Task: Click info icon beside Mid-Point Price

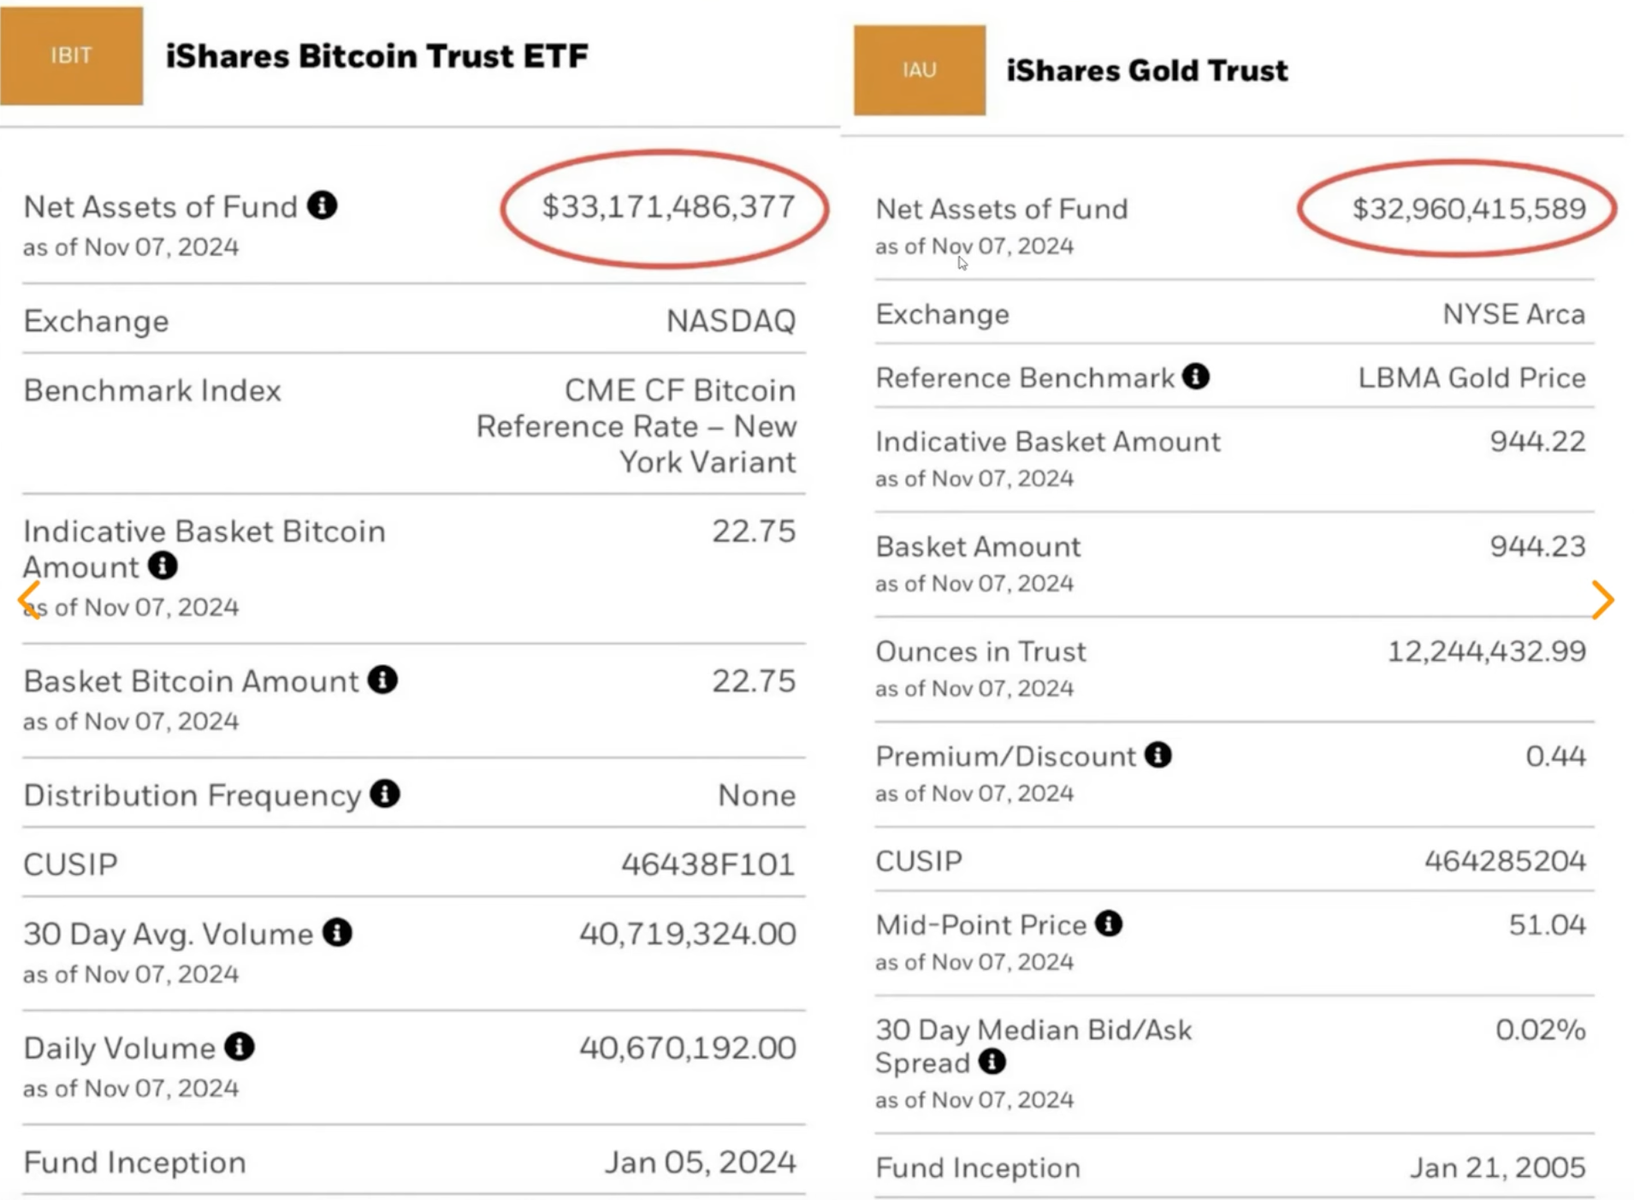Action: tap(1109, 924)
